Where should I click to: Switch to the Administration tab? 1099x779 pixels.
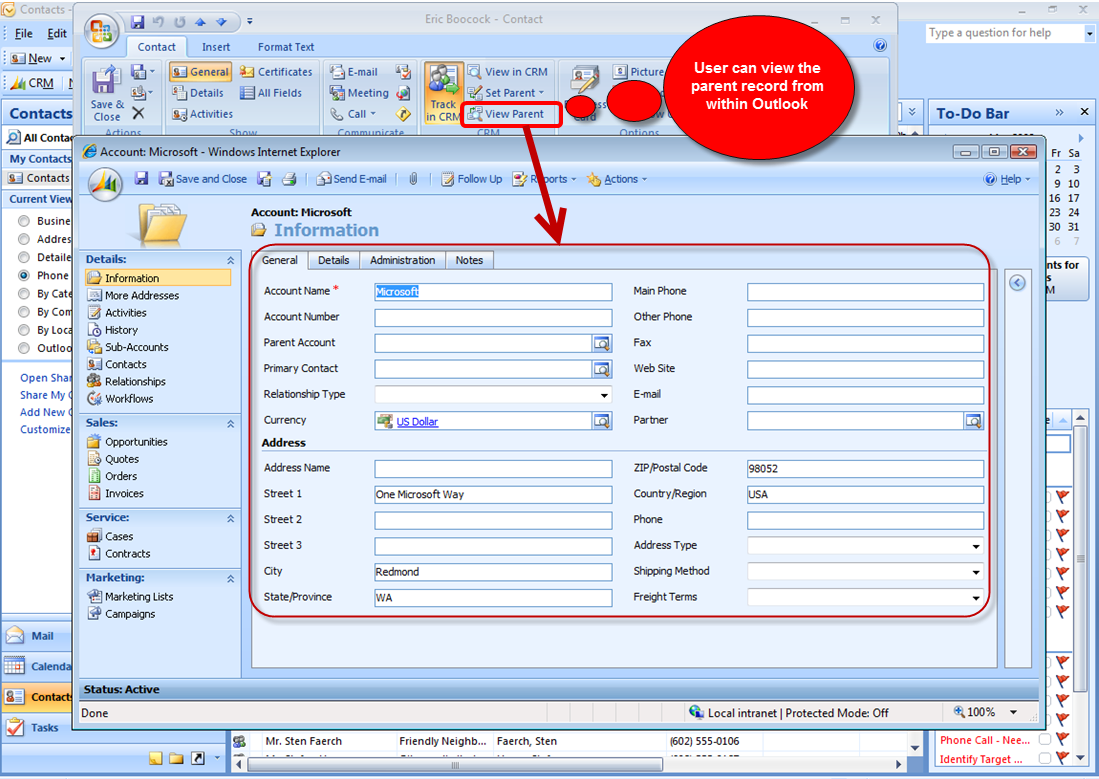[402, 260]
